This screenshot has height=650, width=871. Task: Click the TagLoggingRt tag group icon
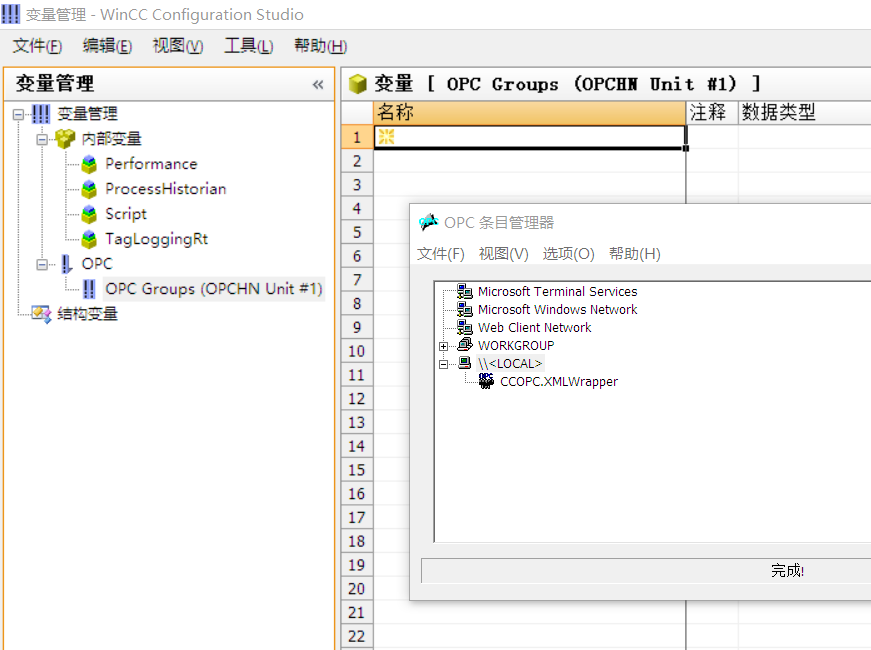[89, 239]
